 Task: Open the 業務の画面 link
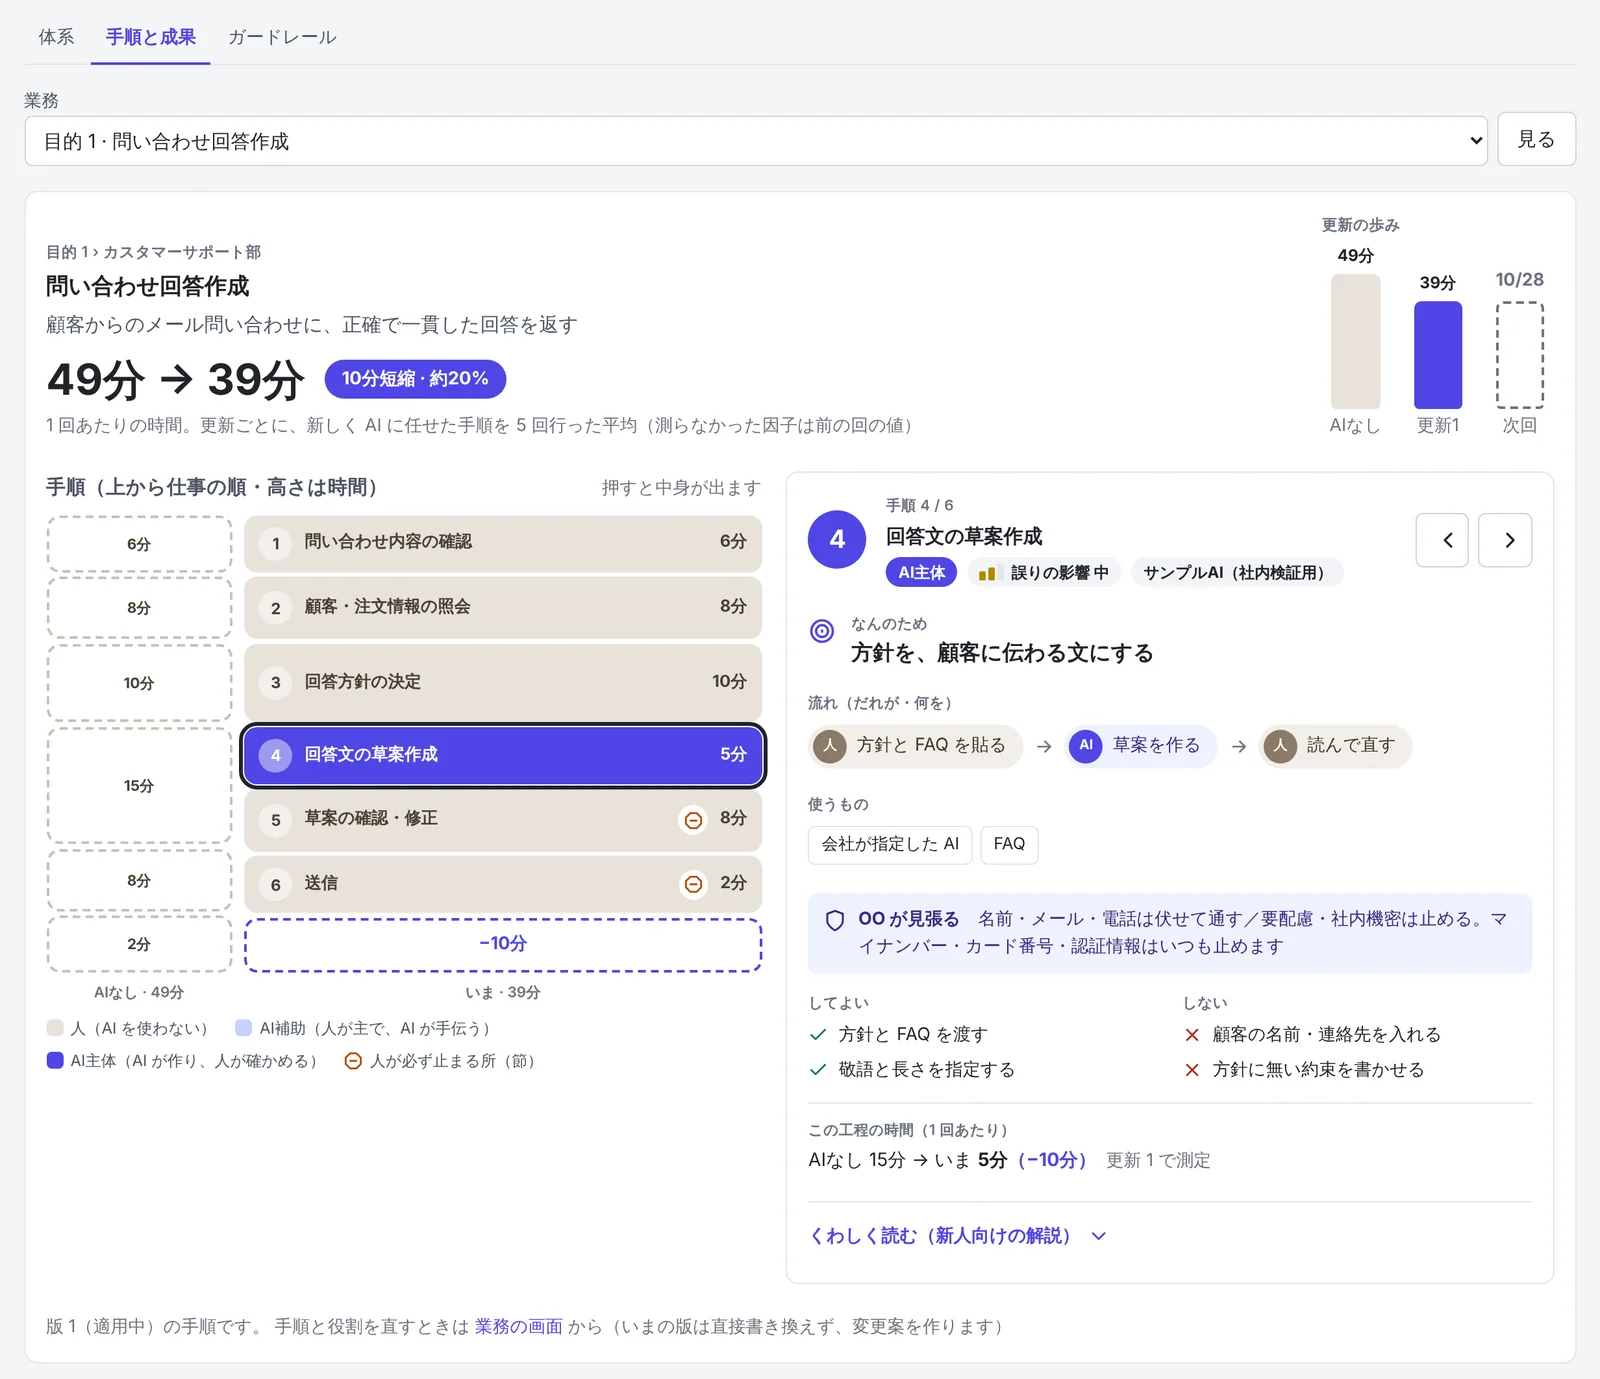pos(519,1326)
